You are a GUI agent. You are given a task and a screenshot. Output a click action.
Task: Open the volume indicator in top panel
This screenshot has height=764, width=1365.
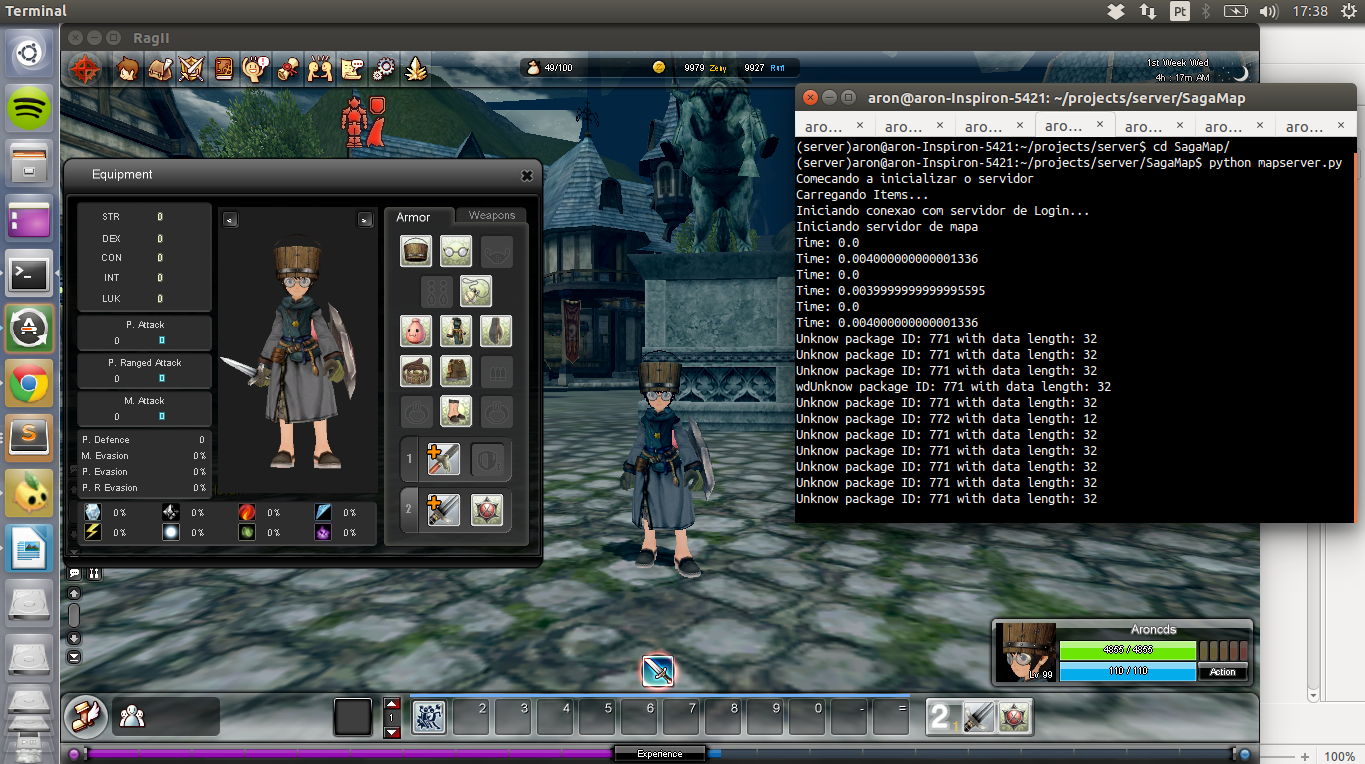click(x=1269, y=11)
